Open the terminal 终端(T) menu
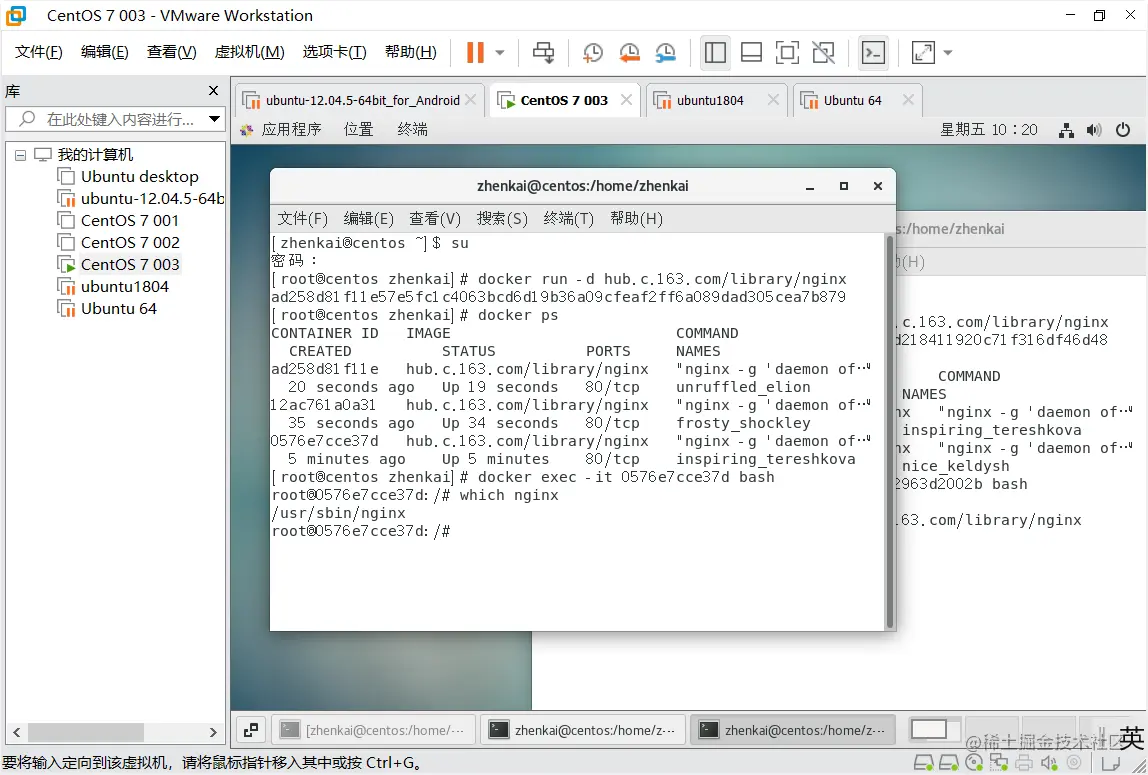1148x775 pixels. point(569,219)
